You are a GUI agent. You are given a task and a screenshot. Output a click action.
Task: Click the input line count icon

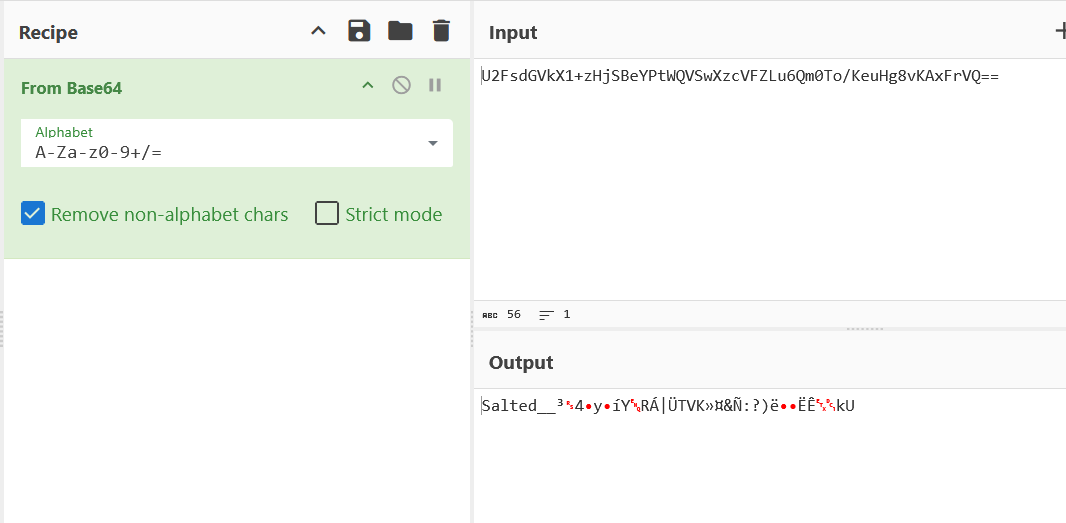pos(546,314)
